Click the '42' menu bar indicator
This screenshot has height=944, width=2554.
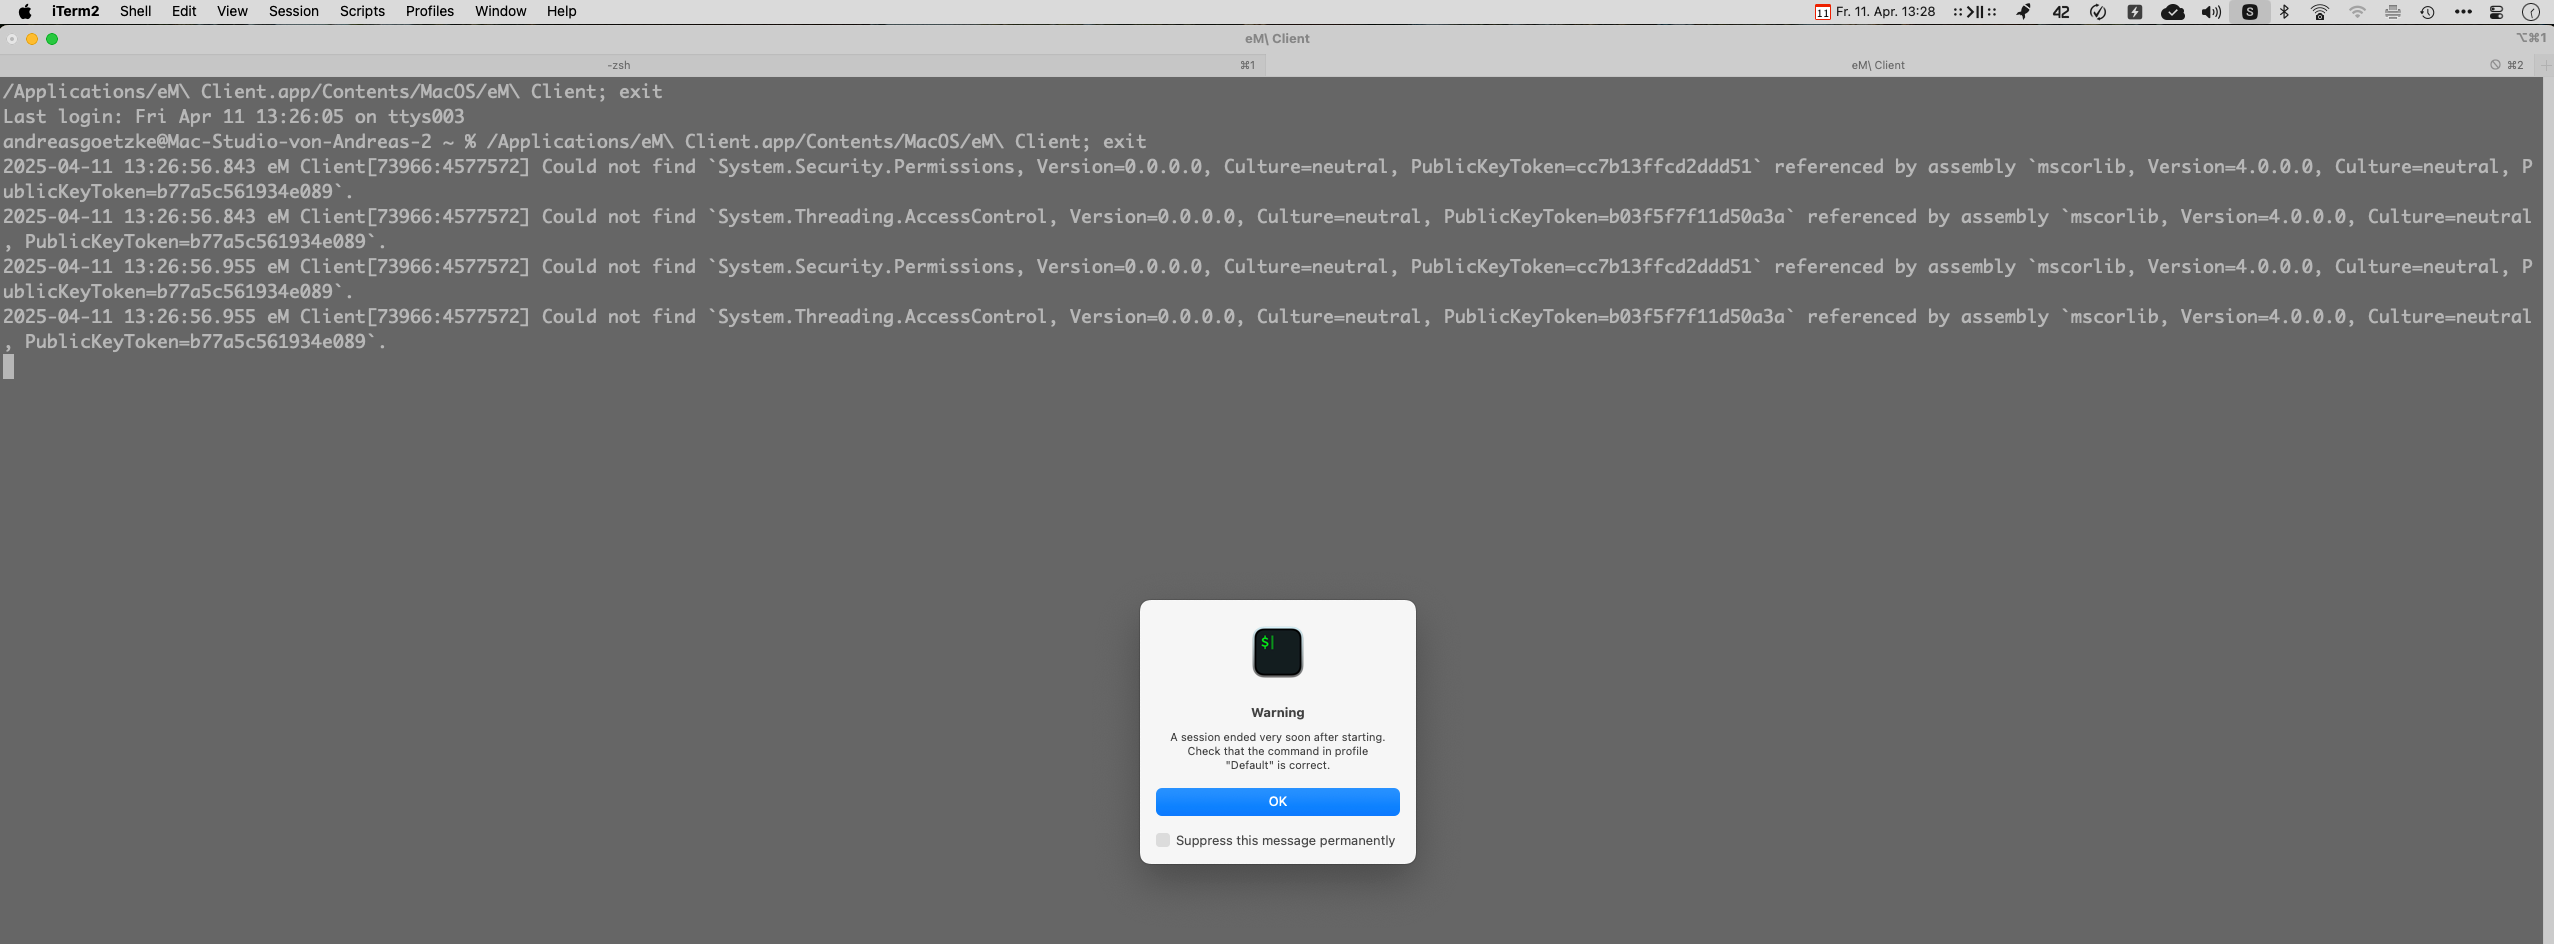pyautogui.click(x=2061, y=12)
